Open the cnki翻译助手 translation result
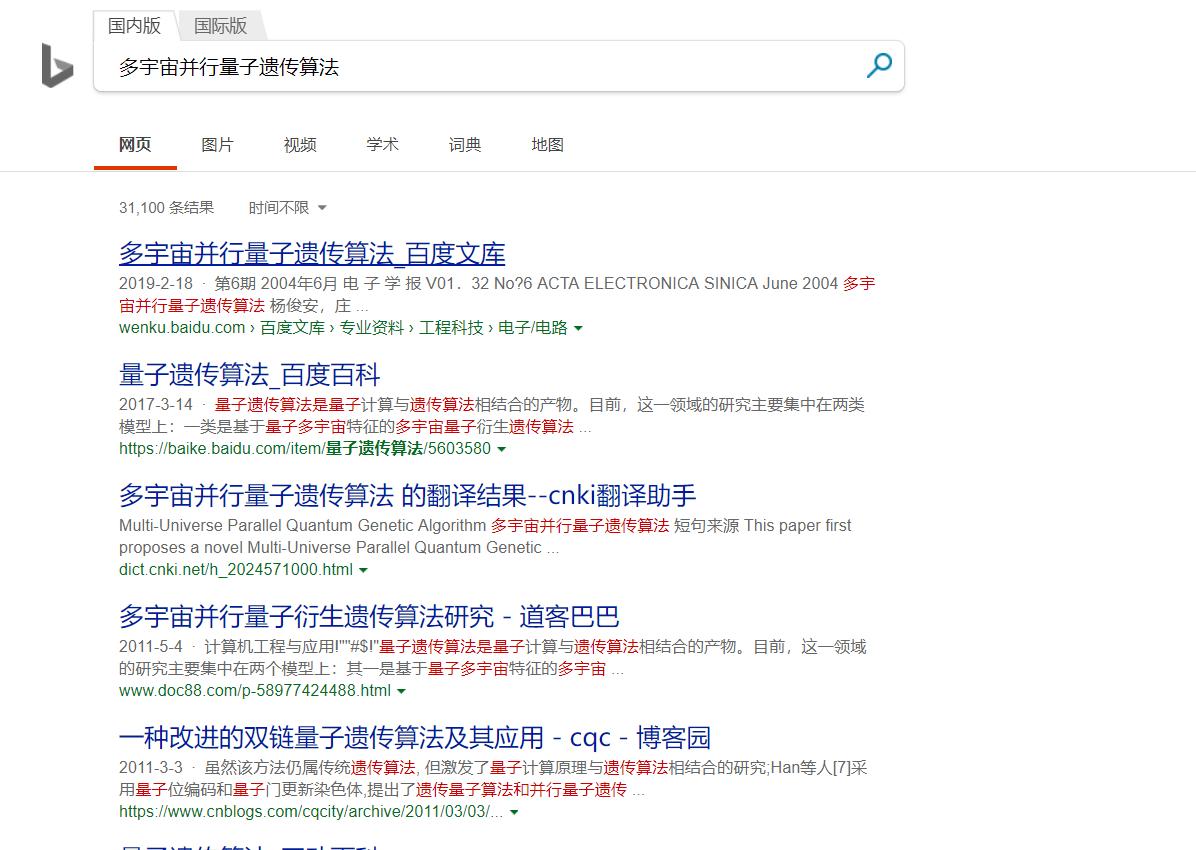Screen dimensions: 1196x850 point(408,496)
